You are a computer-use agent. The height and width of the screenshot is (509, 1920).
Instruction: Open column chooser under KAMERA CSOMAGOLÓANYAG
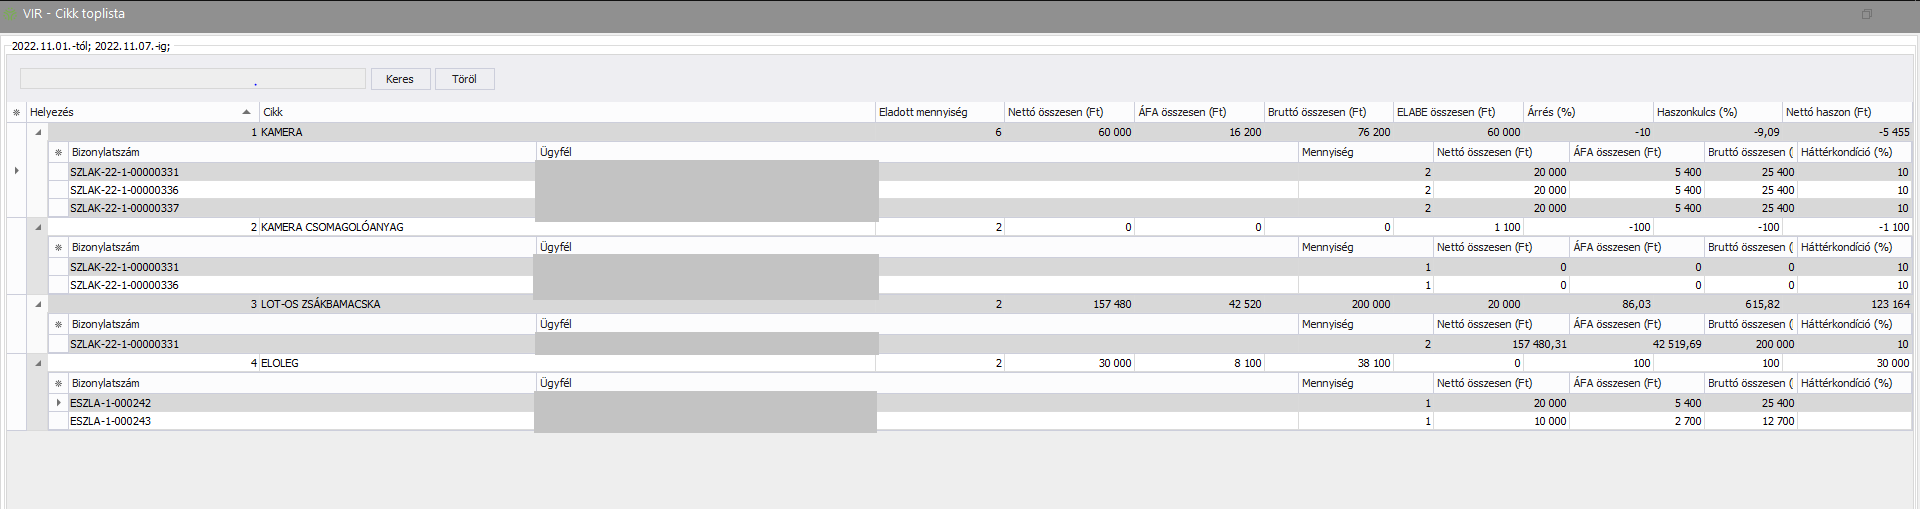point(59,248)
